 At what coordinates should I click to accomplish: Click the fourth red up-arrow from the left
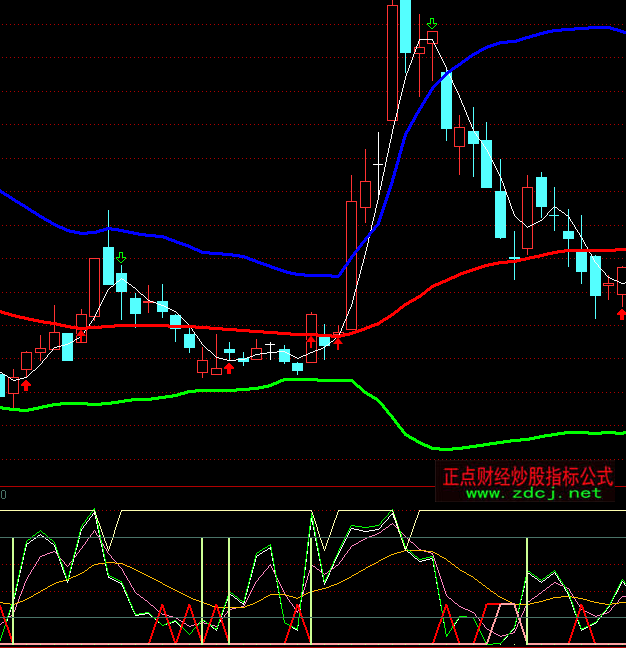[x=338, y=342]
